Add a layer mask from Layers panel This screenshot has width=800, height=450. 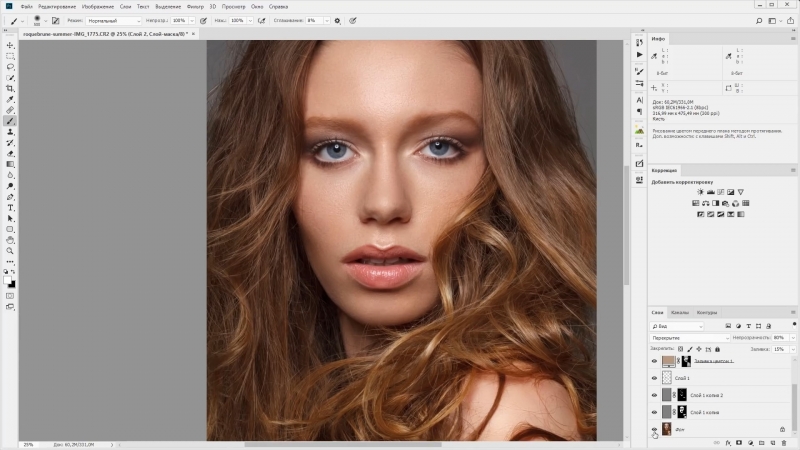(739, 442)
